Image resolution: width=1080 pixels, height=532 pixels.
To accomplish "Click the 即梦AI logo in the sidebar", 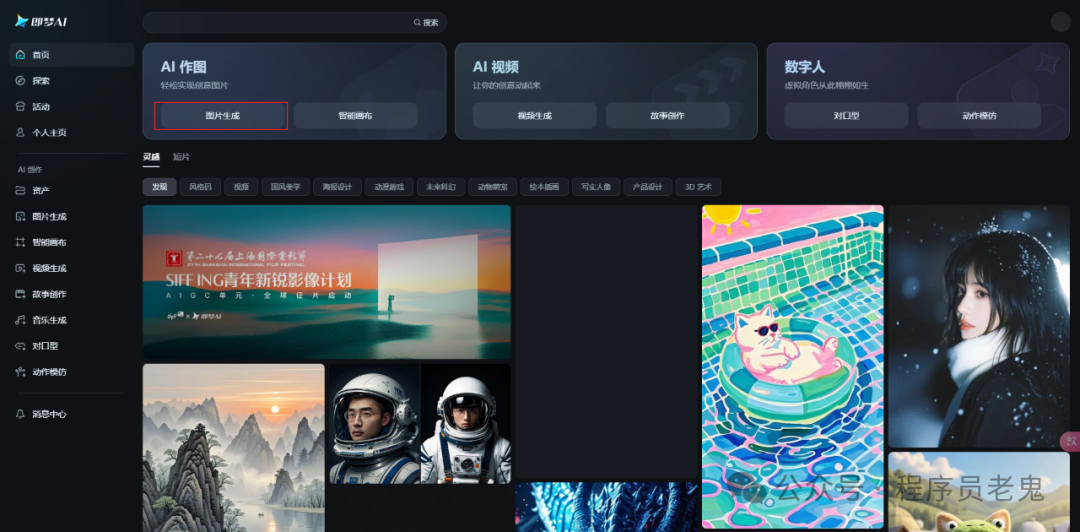I will click(42, 21).
